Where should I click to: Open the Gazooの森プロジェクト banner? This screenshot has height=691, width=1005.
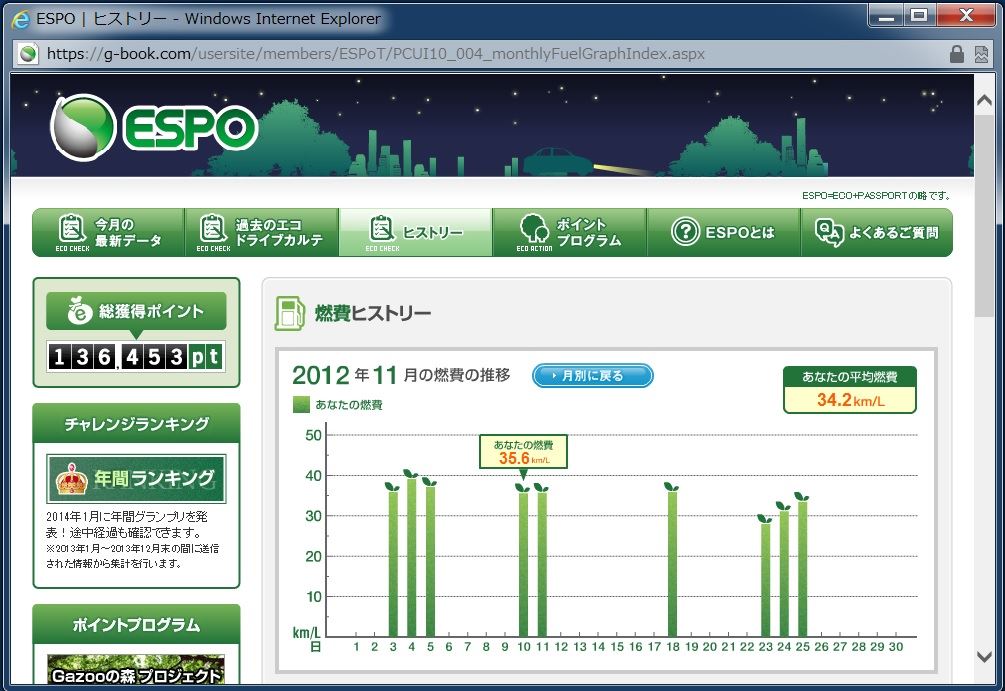[x=136, y=670]
